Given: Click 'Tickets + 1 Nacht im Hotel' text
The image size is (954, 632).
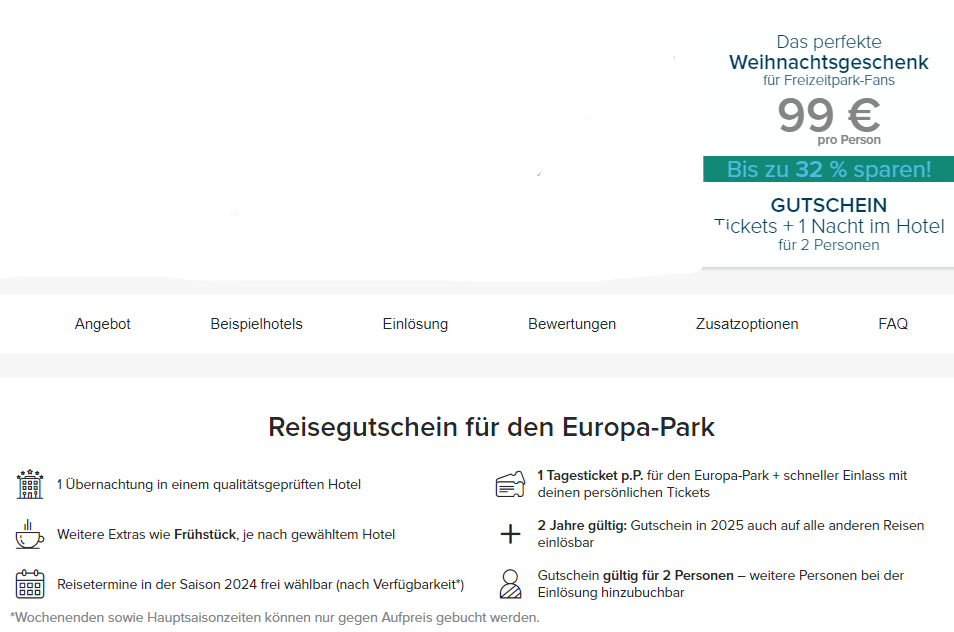Looking at the screenshot, I should (x=828, y=226).
